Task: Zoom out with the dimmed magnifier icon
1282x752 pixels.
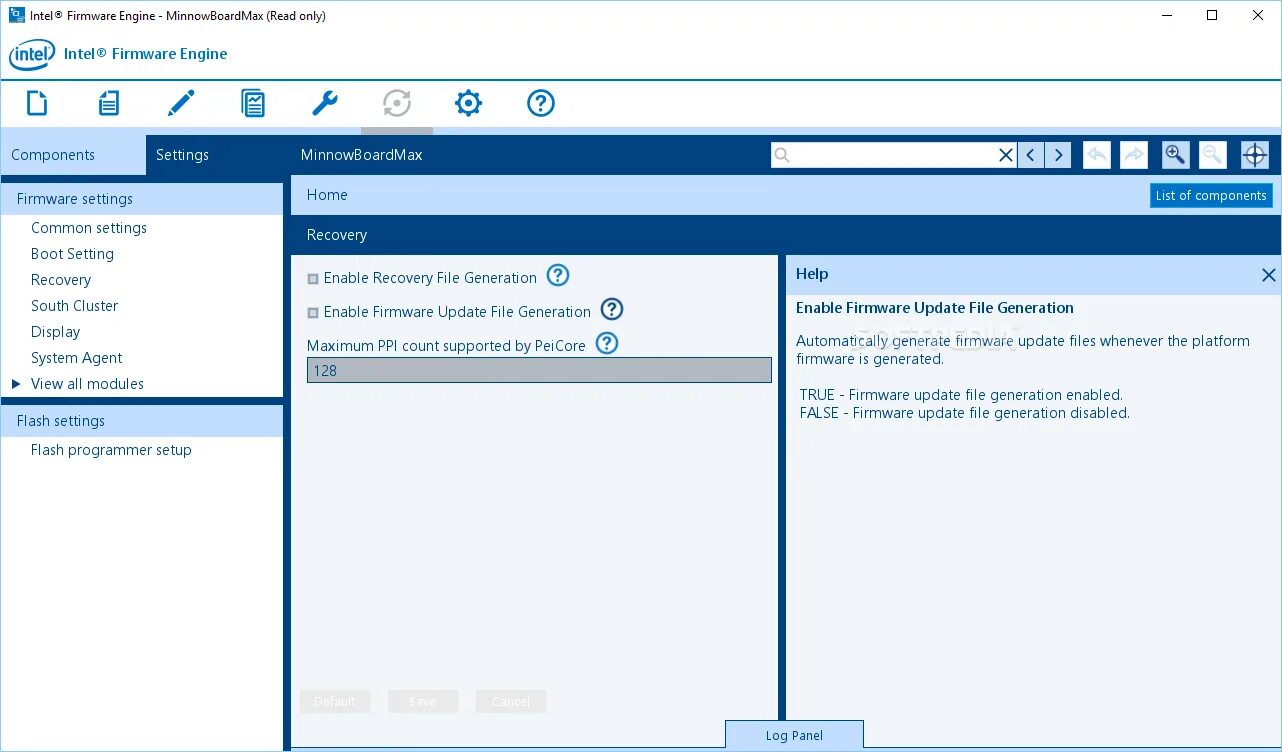Action: pos(1212,155)
